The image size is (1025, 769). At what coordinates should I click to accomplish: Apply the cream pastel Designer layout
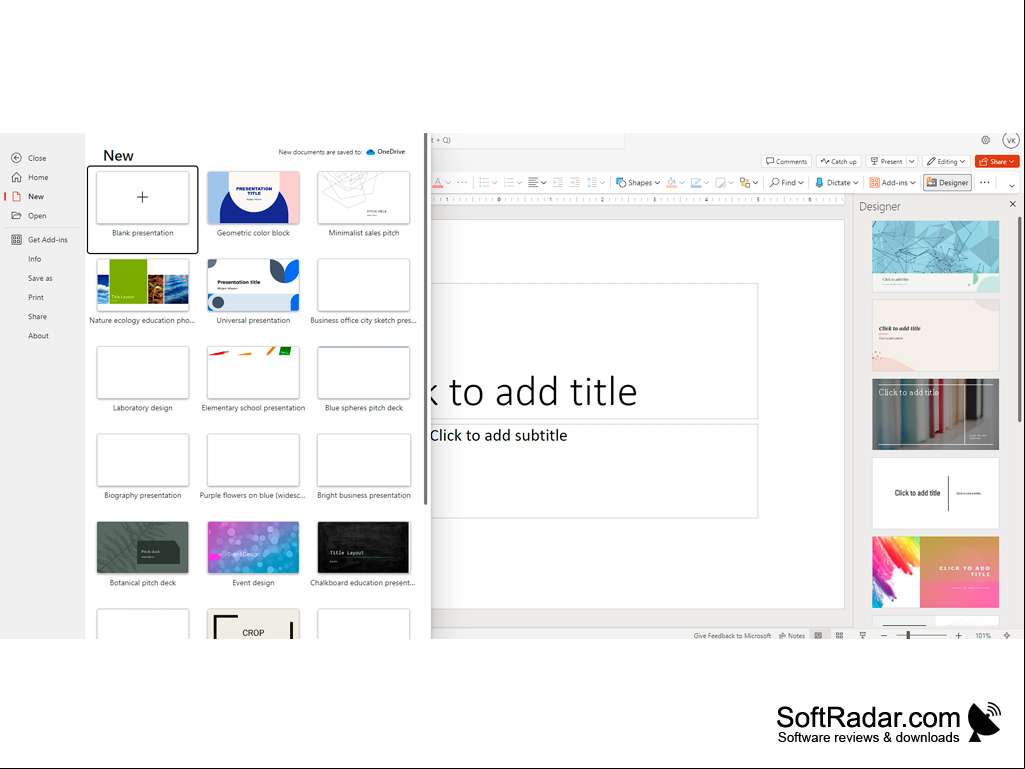tap(935, 335)
